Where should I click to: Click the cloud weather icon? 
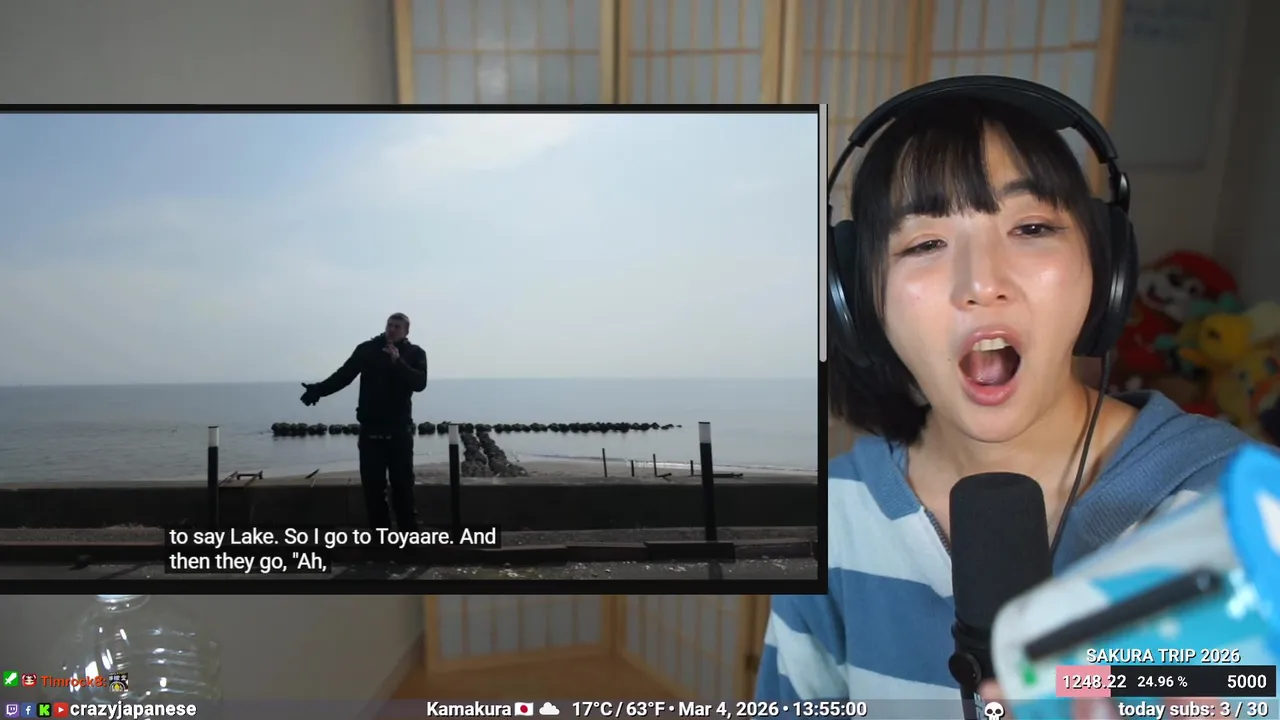point(549,709)
